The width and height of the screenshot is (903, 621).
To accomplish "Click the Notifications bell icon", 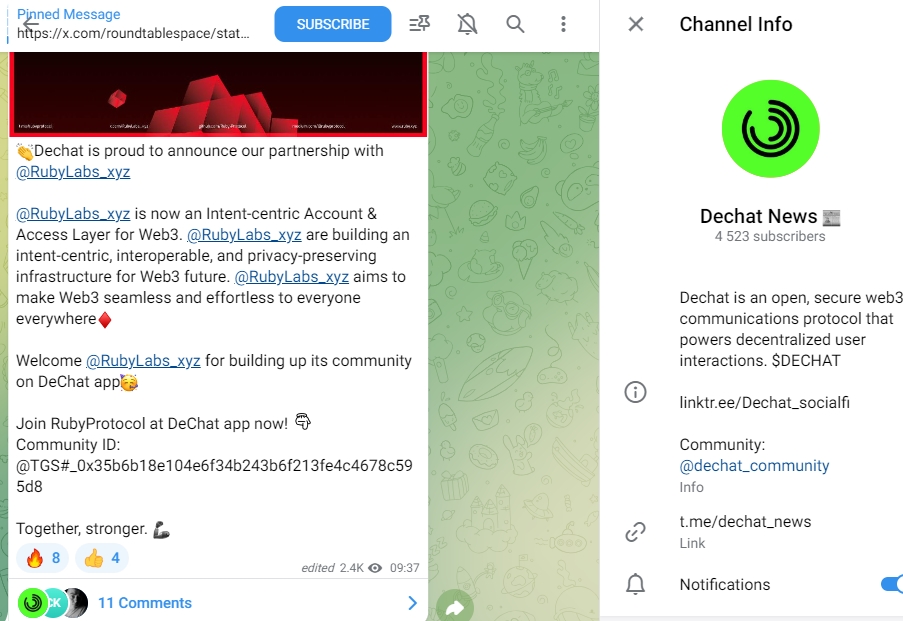I will (635, 584).
